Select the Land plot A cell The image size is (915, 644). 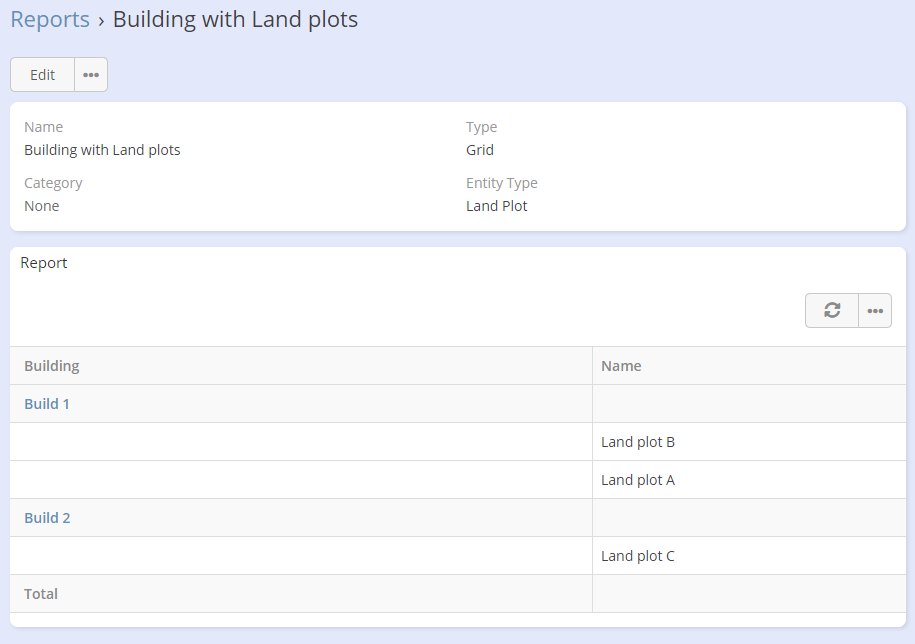[638, 480]
